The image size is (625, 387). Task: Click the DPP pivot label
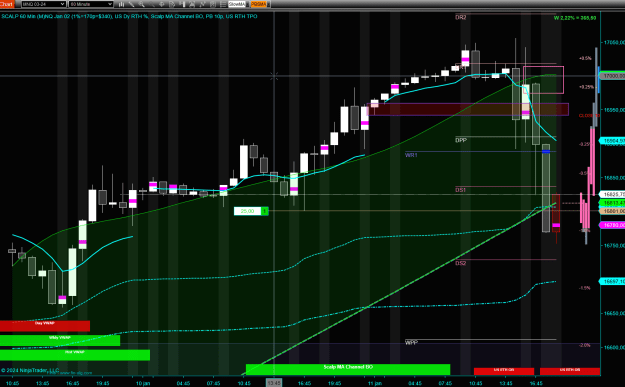[x=461, y=140]
